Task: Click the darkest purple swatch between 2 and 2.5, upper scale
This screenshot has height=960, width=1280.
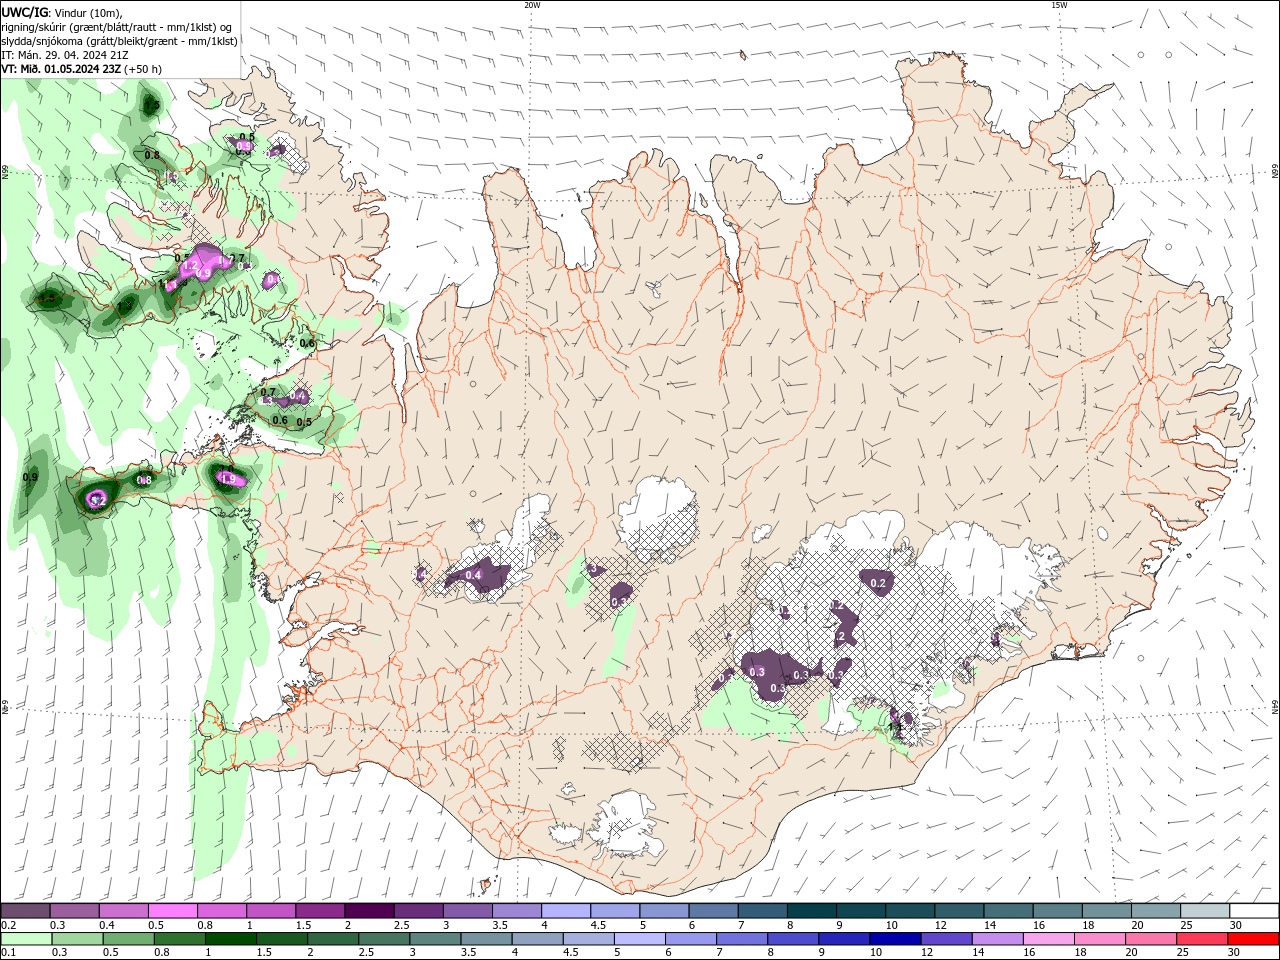Action: coord(368,910)
